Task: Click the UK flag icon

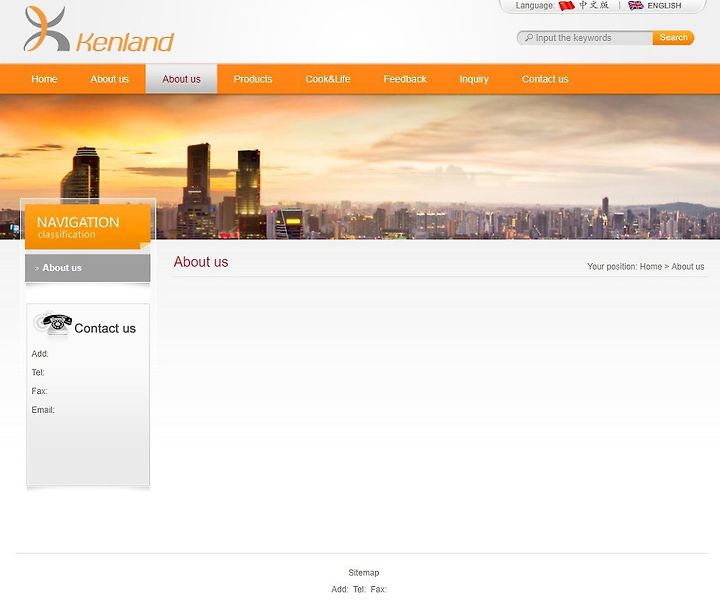Action: point(636,6)
